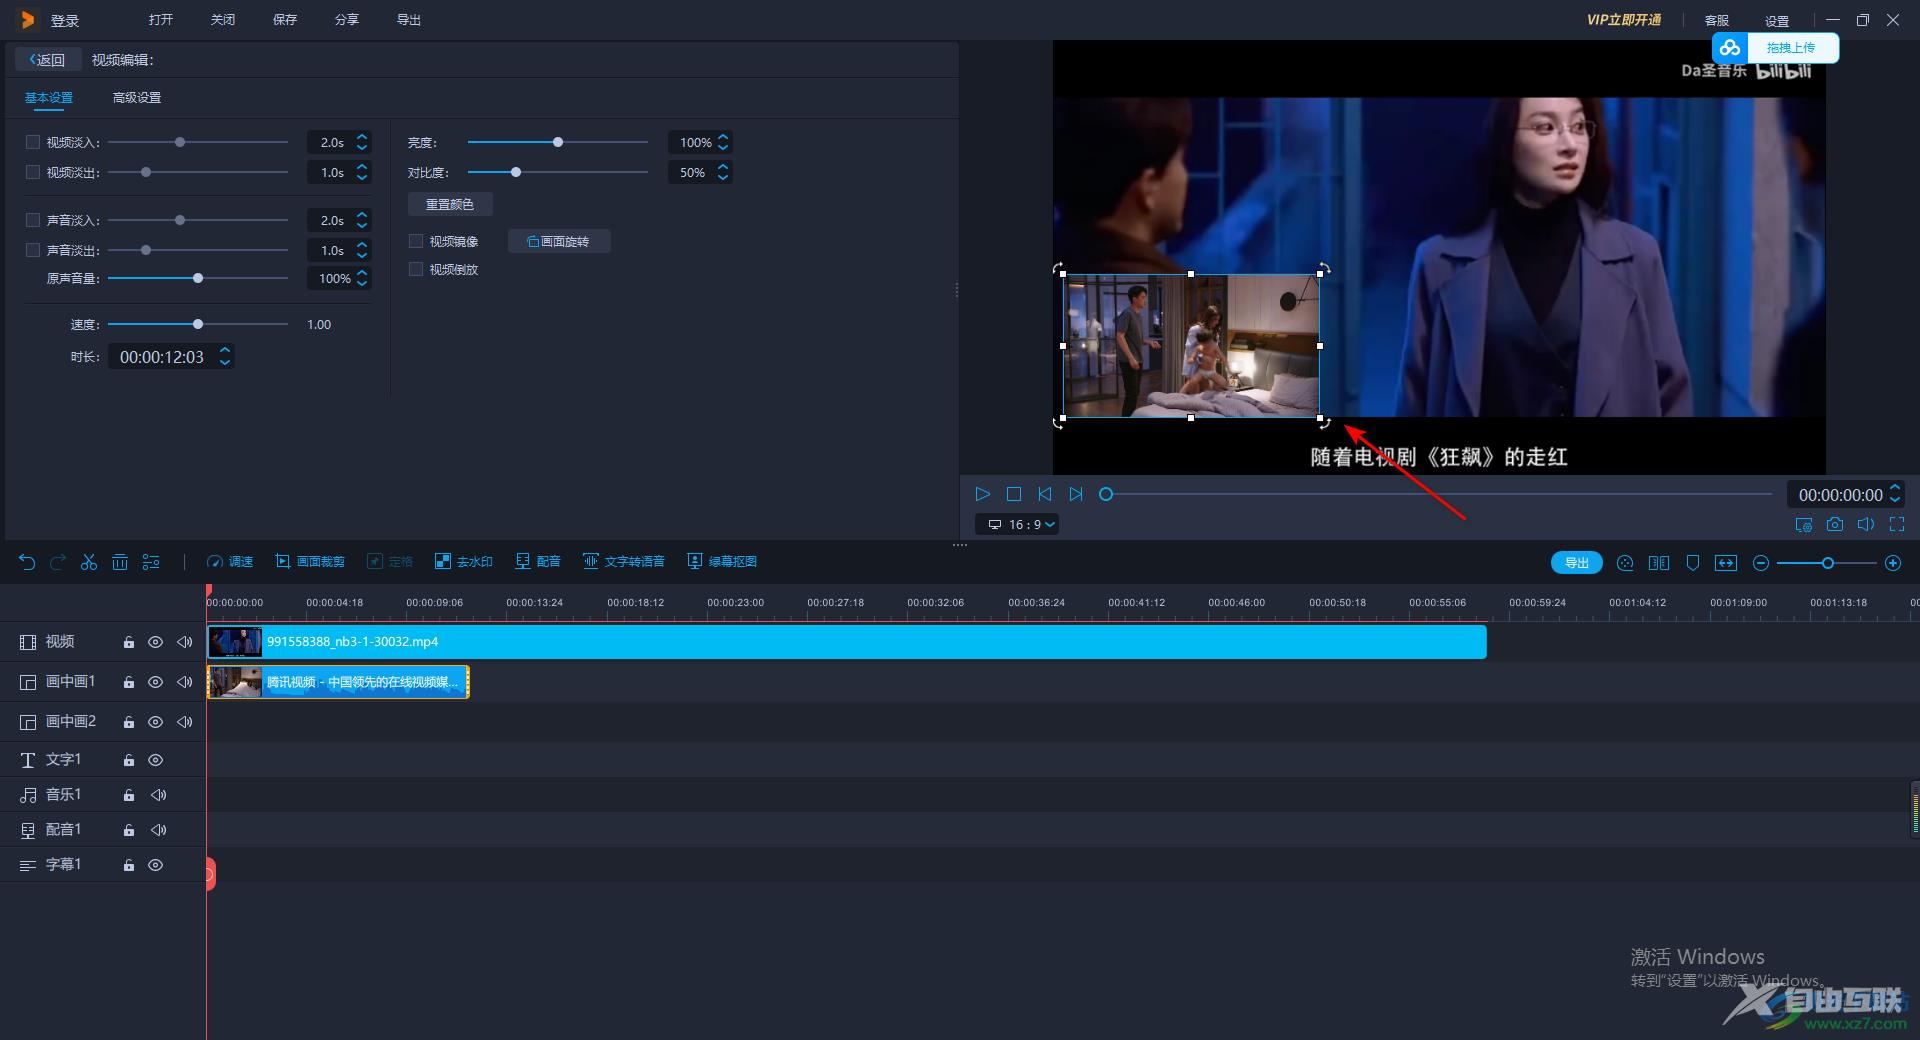The width and height of the screenshot is (1920, 1040).
Task: Click the 重置颜色 reset color button
Action: [450, 204]
